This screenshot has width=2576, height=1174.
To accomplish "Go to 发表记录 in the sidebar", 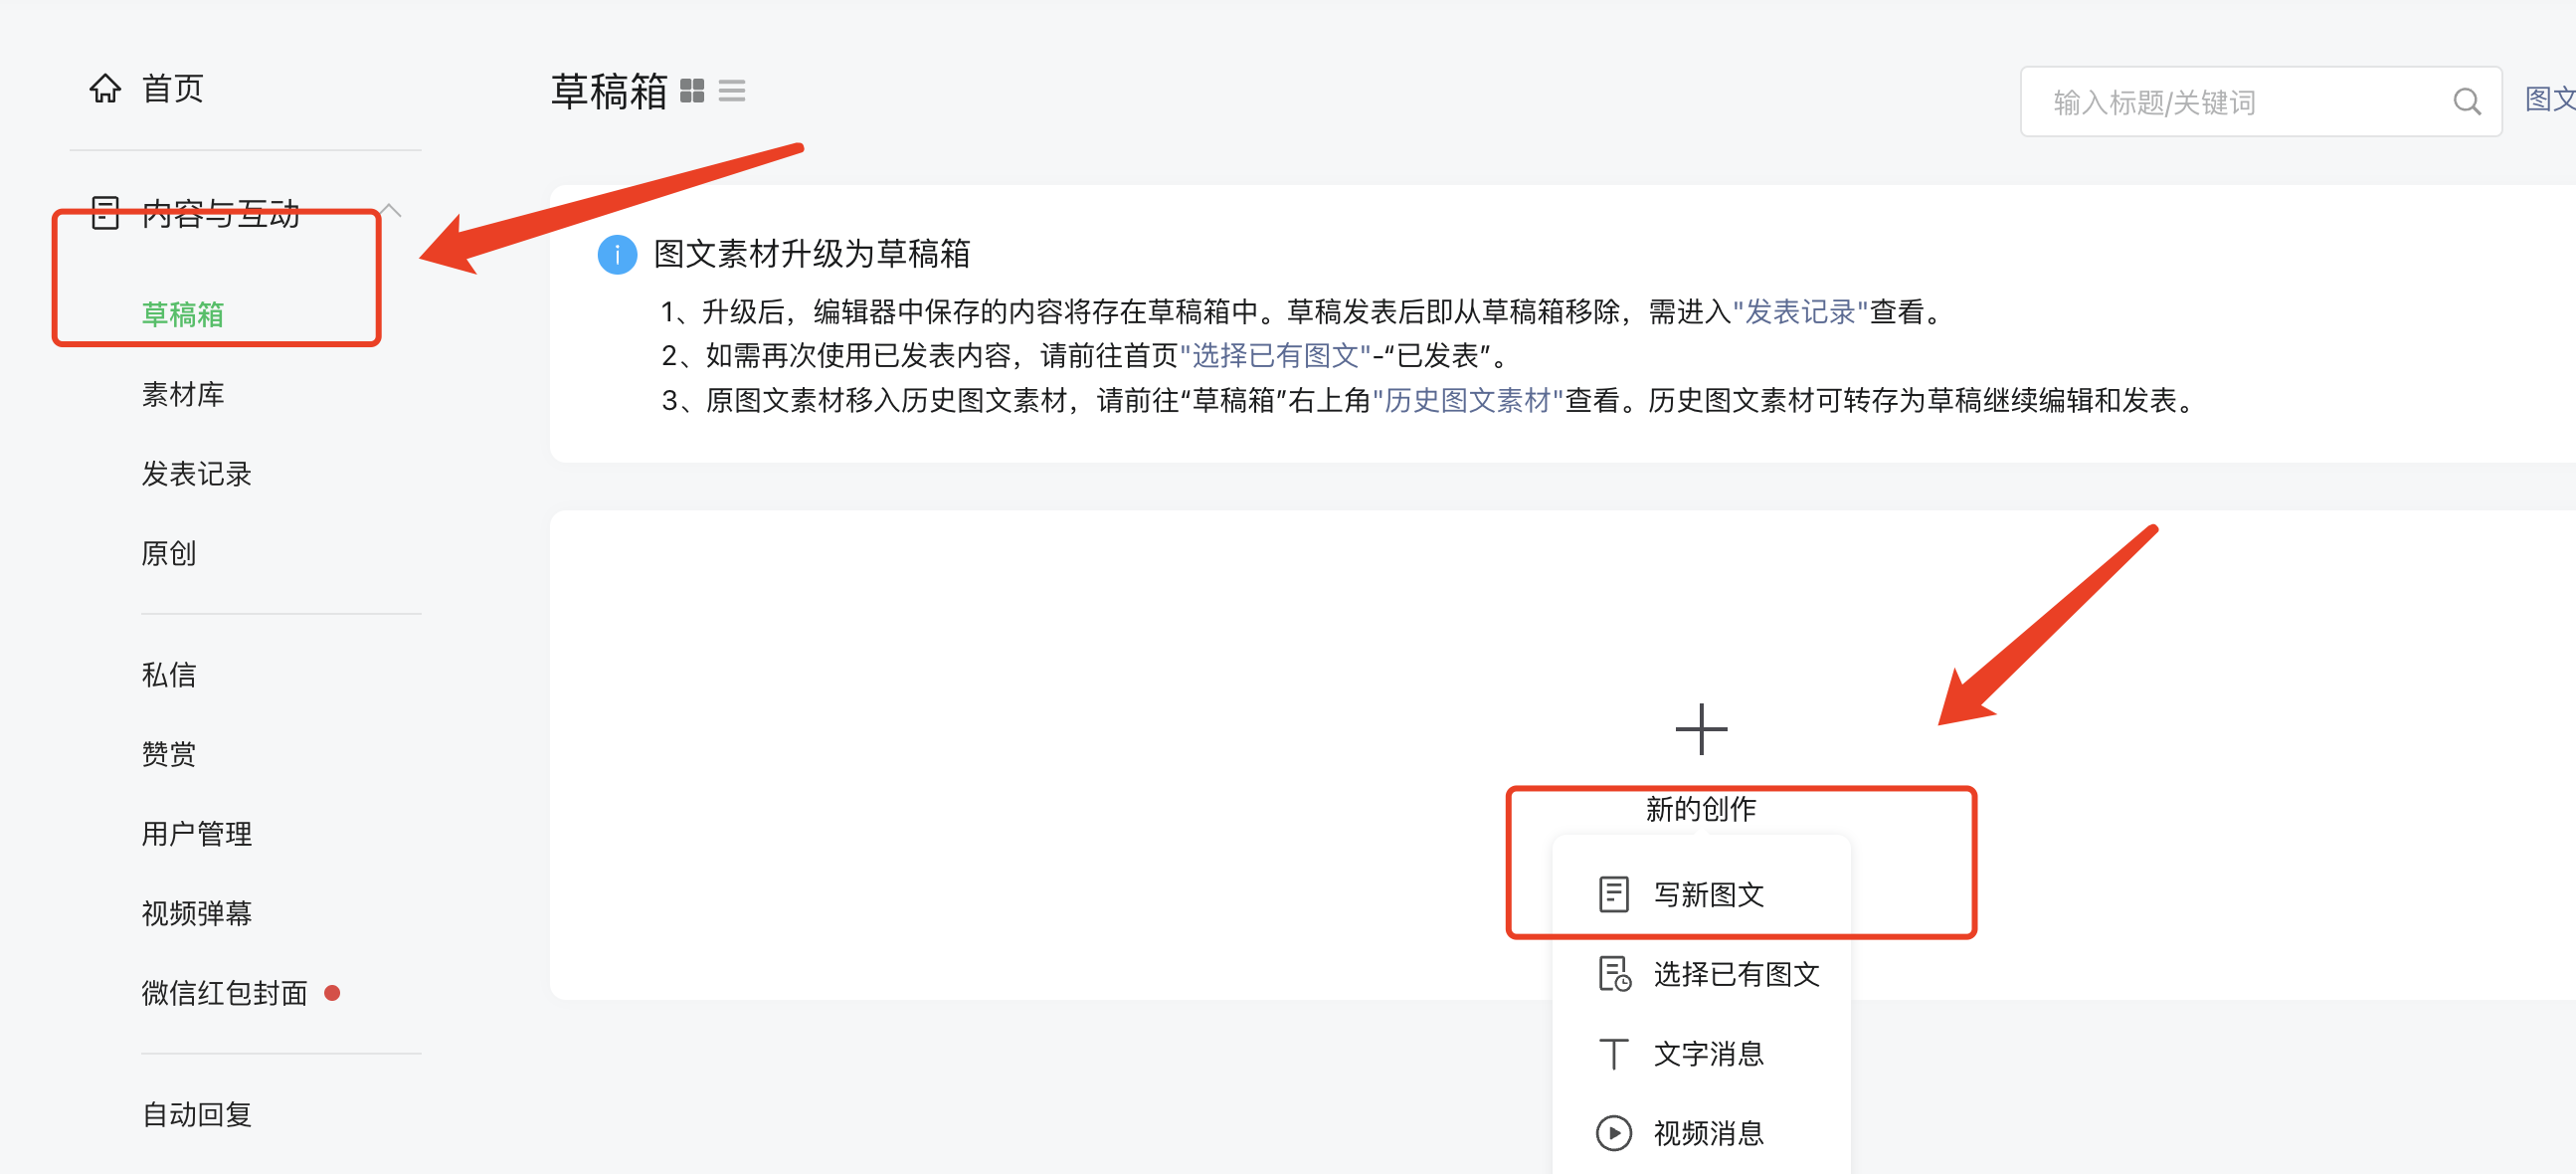I will [196, 474].
